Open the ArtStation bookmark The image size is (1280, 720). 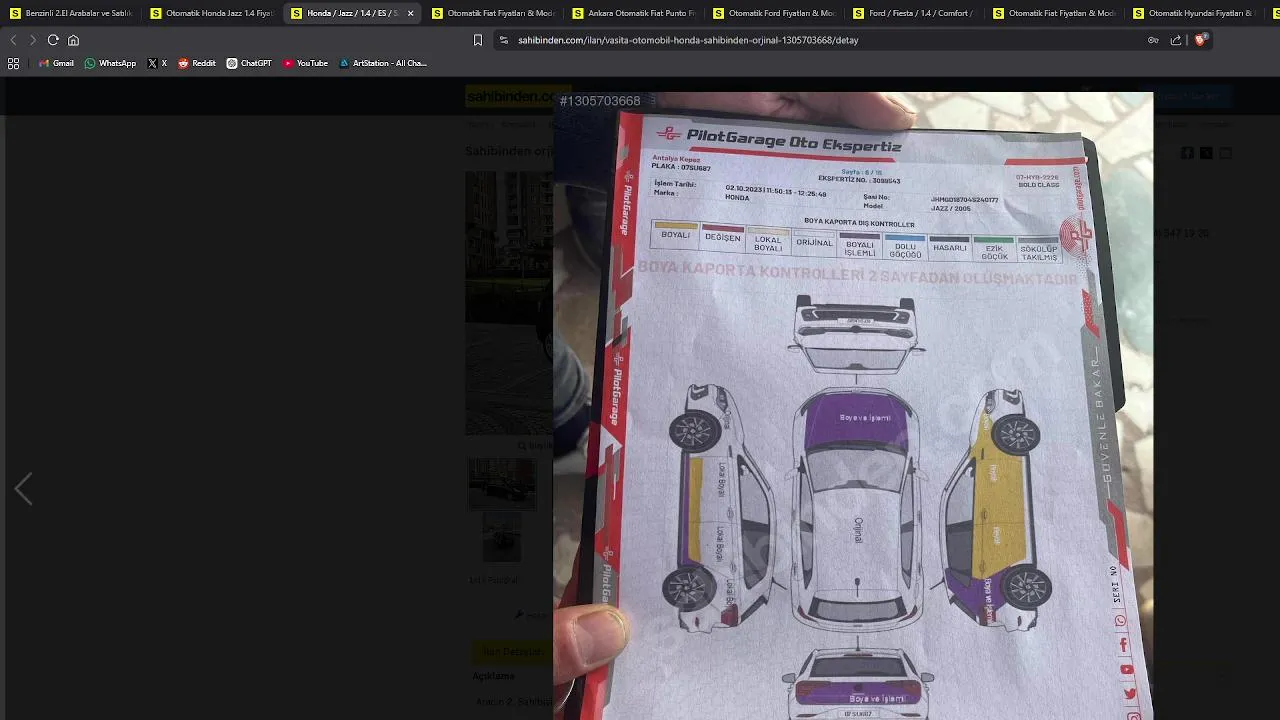point(383,63)
